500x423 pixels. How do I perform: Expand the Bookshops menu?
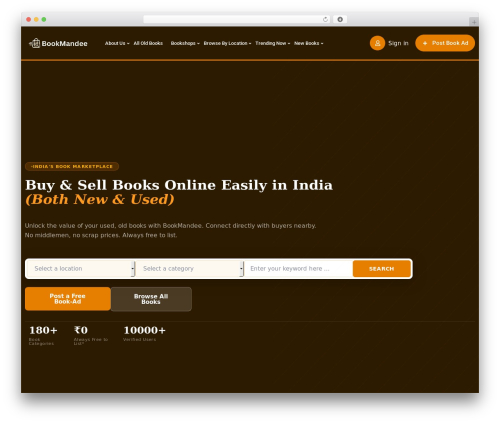pyautogui.click(x=185, y=43)
